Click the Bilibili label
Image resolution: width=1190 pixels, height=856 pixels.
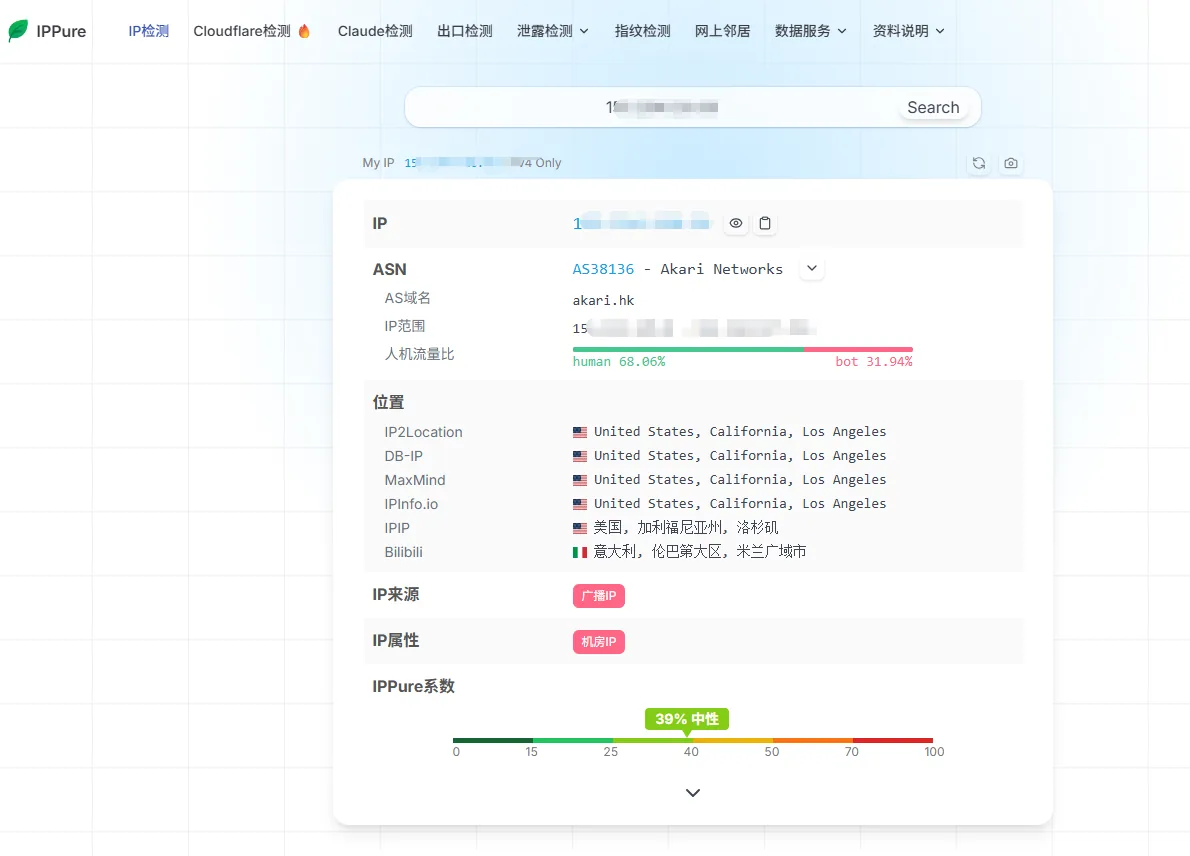click(x=404, y=552)
